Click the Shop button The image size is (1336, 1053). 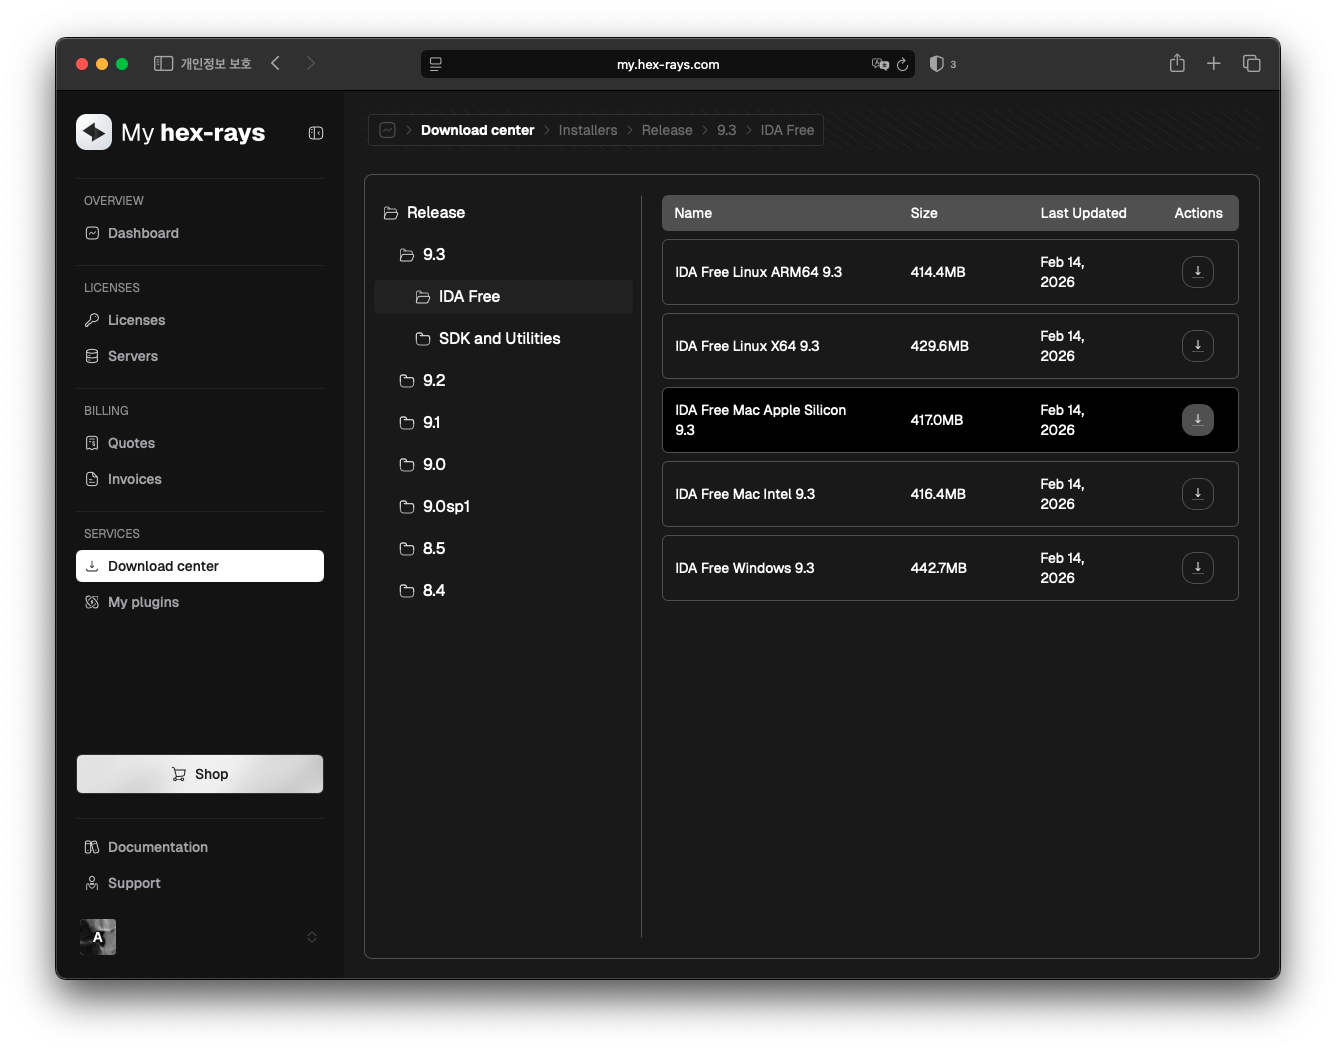pos(200,774)
